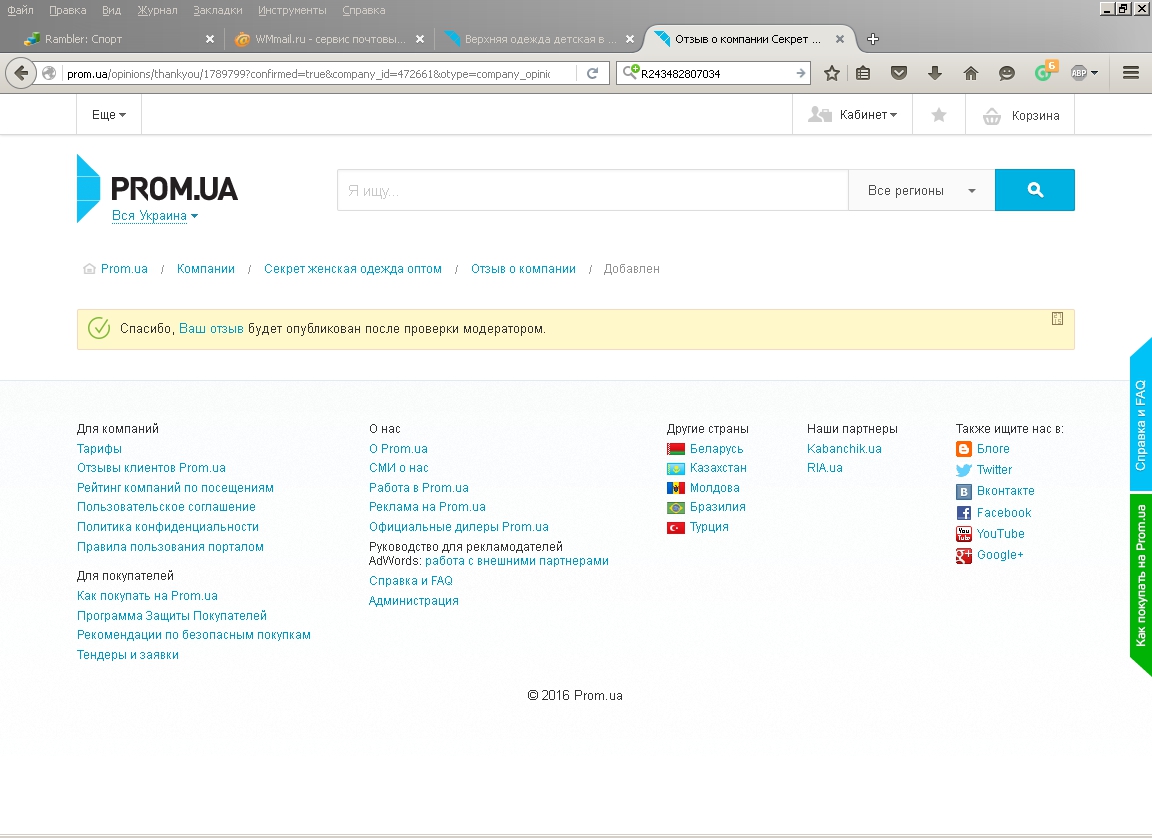The height and width of the screenshot is (838, 1152).
Task: Open the Инструменты menu
Action: (292, 10)
